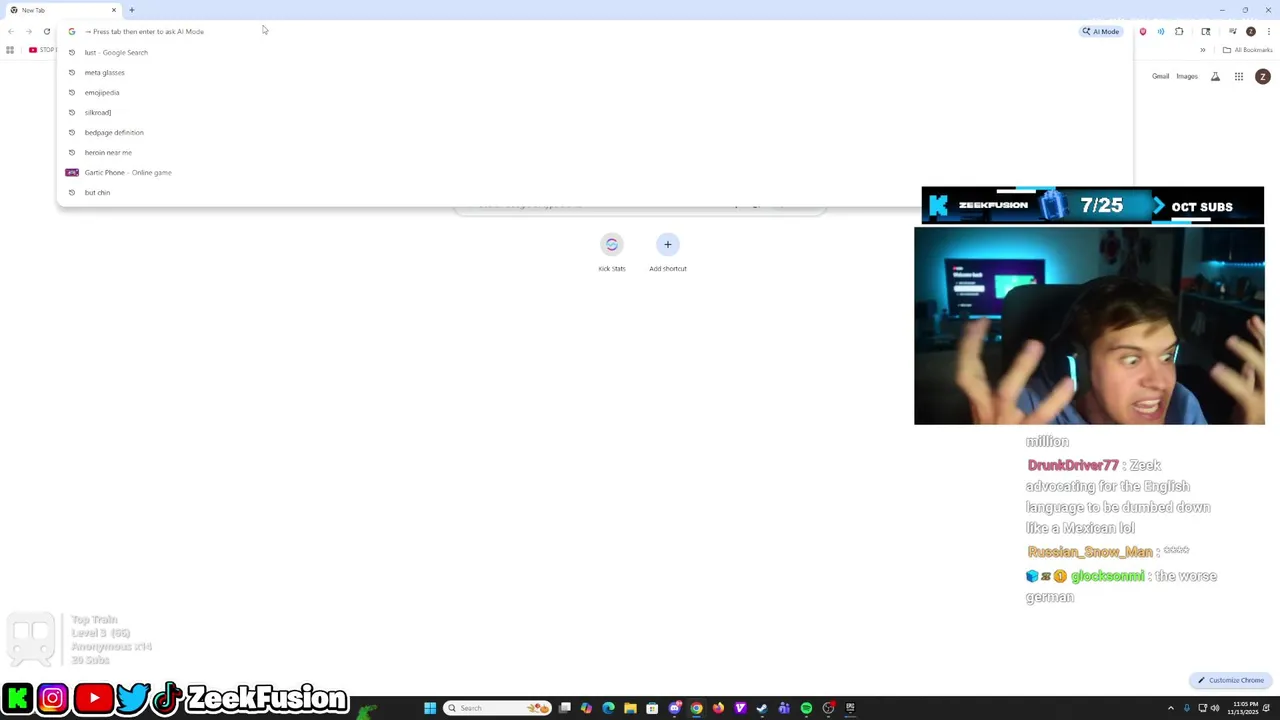This screenshot has height=720, width=1280.
Task: Open Task View in the taskbar
Action: (565, 708)
